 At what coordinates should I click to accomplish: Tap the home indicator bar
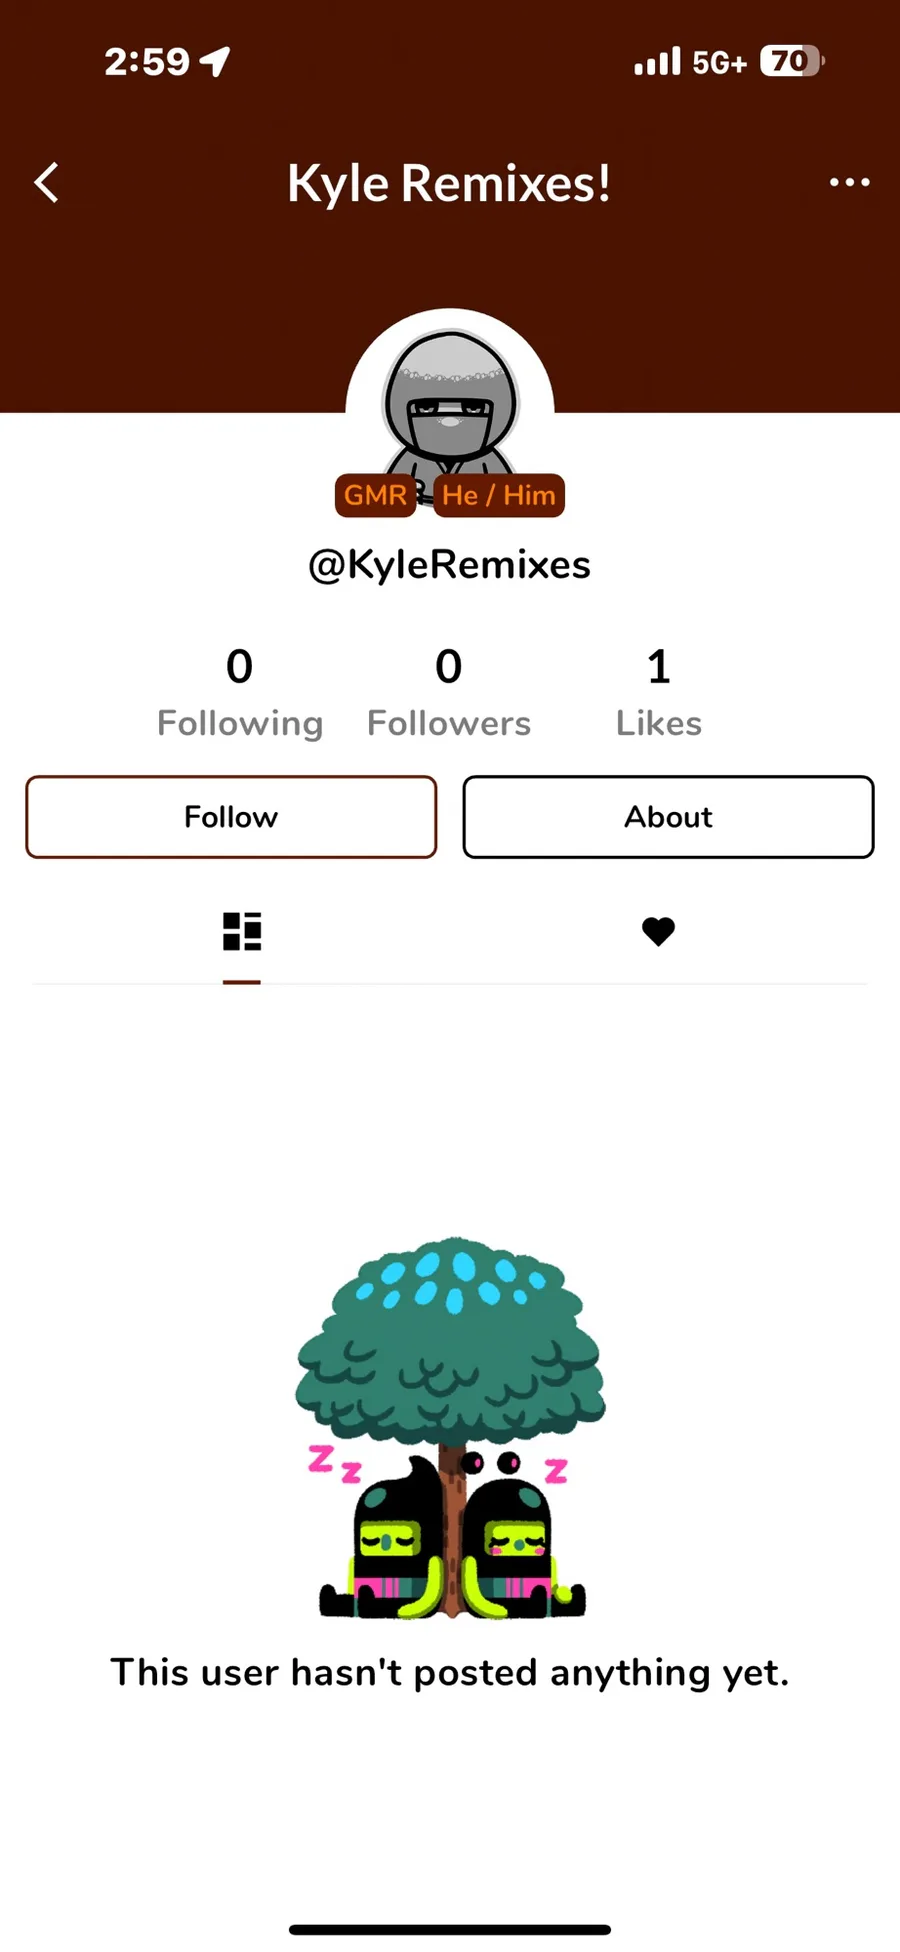pyautogui.click(x=450, y=1930)
